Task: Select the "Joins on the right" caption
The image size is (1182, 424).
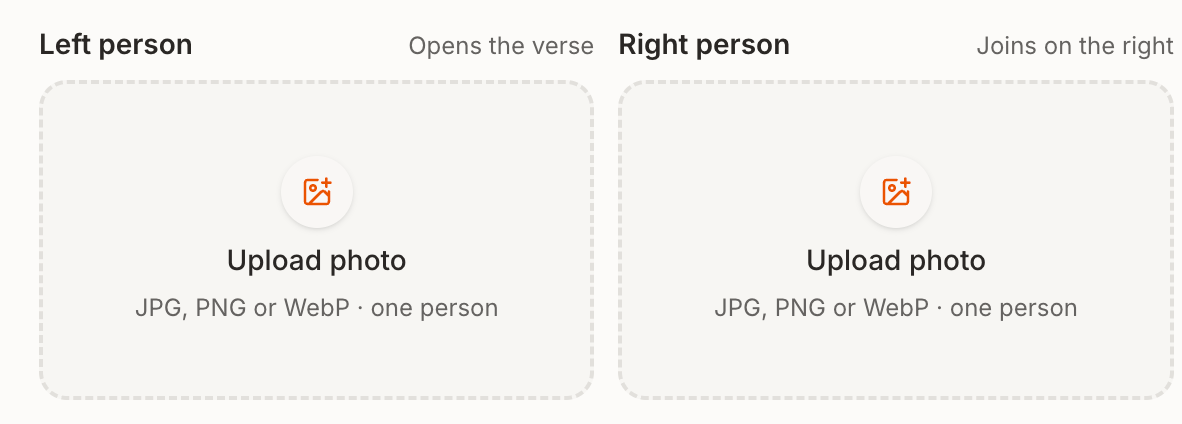Action: [1075, 46]
